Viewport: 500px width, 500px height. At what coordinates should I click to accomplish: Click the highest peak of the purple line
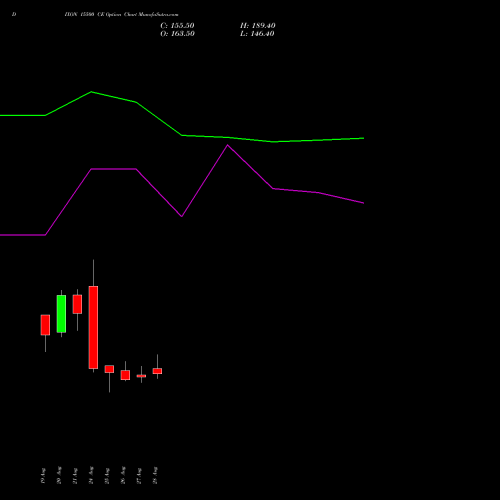[x=228, y=145]
